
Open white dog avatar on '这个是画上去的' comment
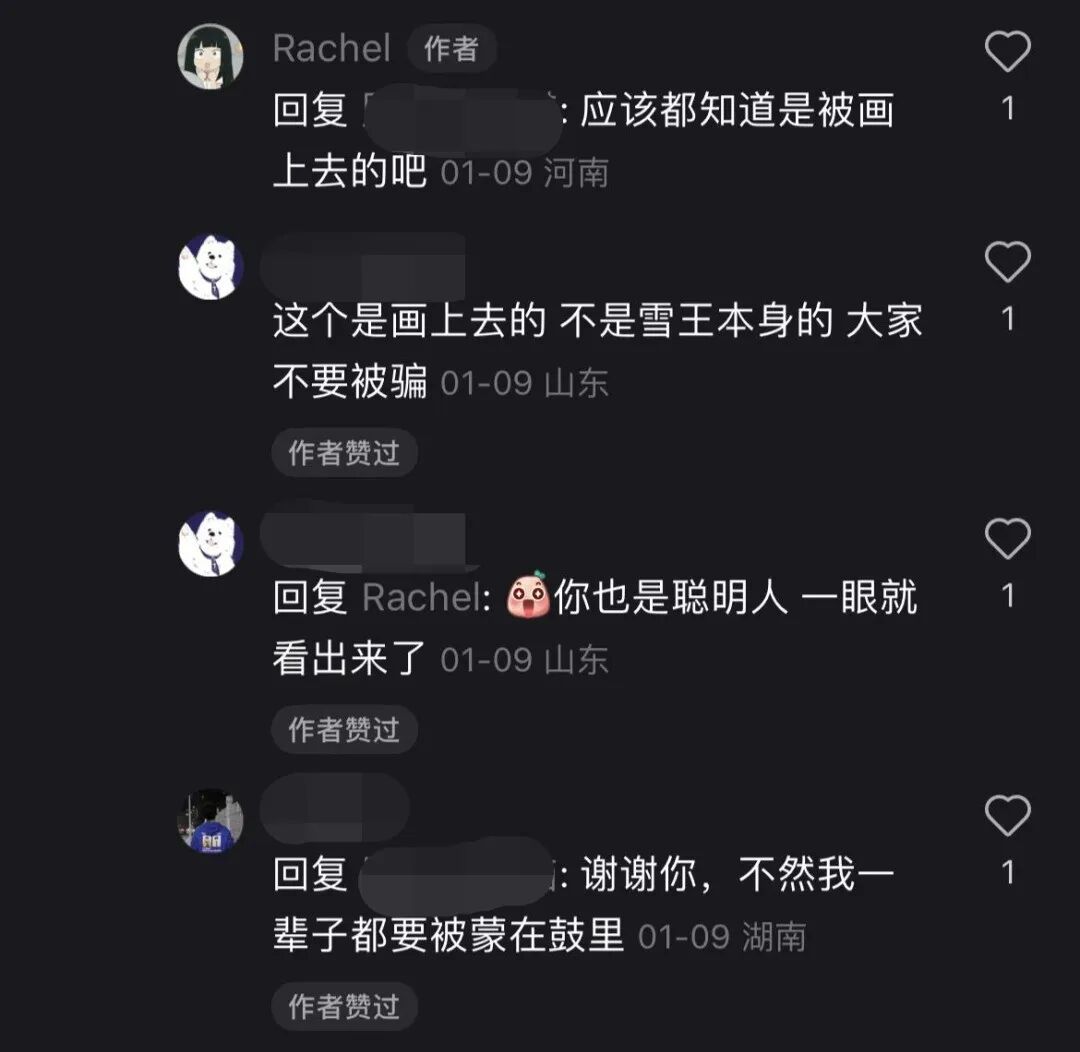click(211, 267)
